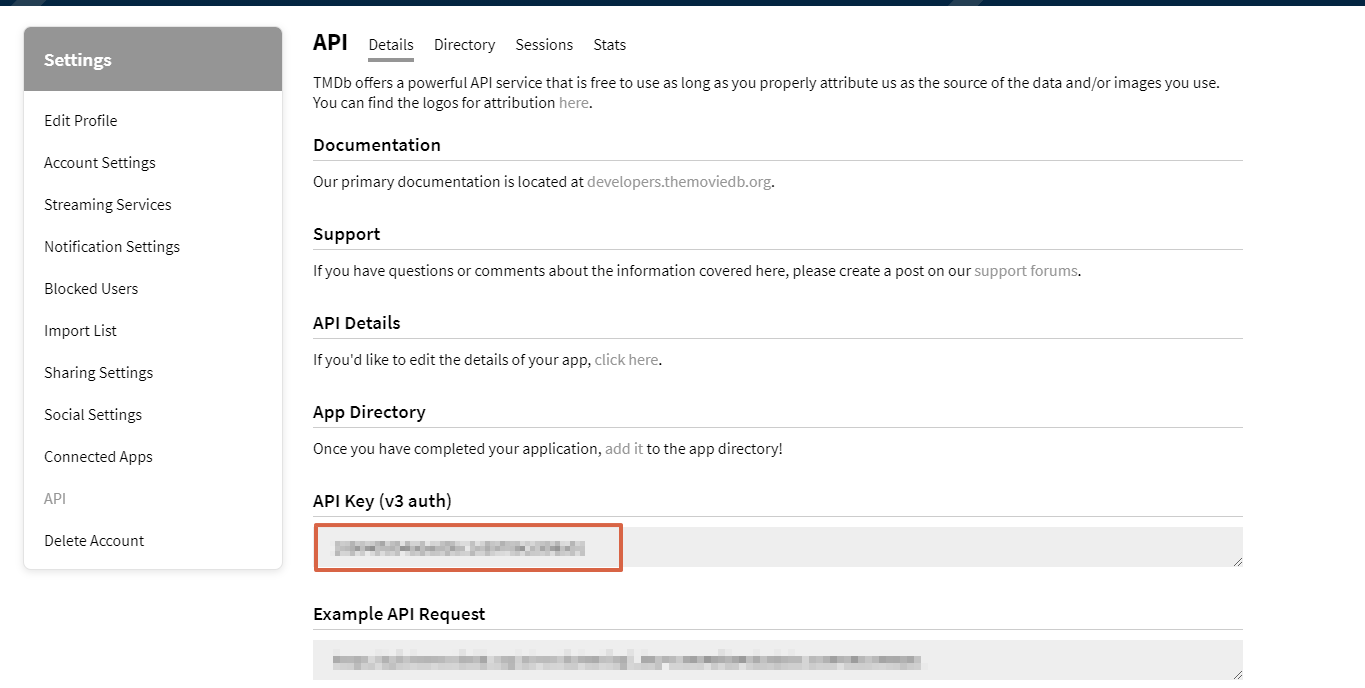This screenshot has height=688, width=1365.
Task: Visit developers.themoviedb.org documentation link
Action: pyautogui.click(x=679, y=181)
